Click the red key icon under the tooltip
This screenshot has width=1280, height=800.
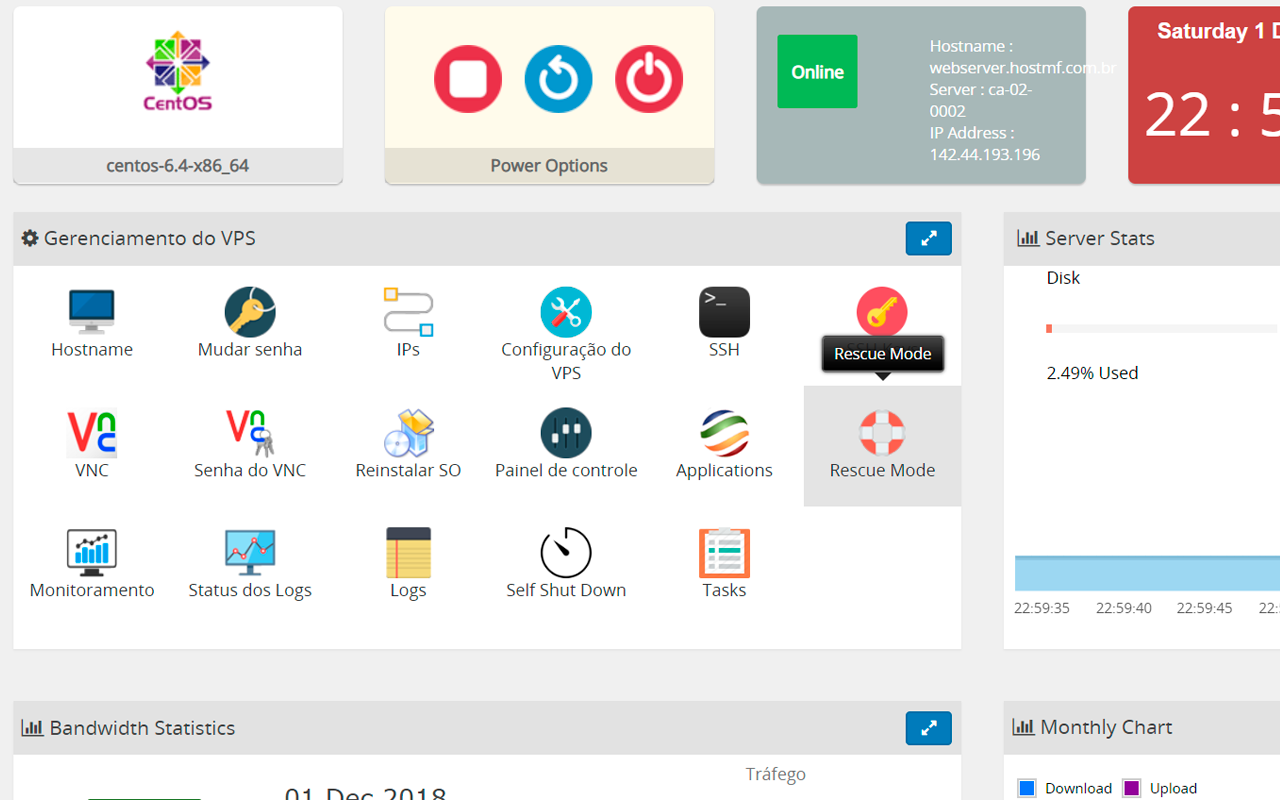pyautogui.click(x=882, y=311)
